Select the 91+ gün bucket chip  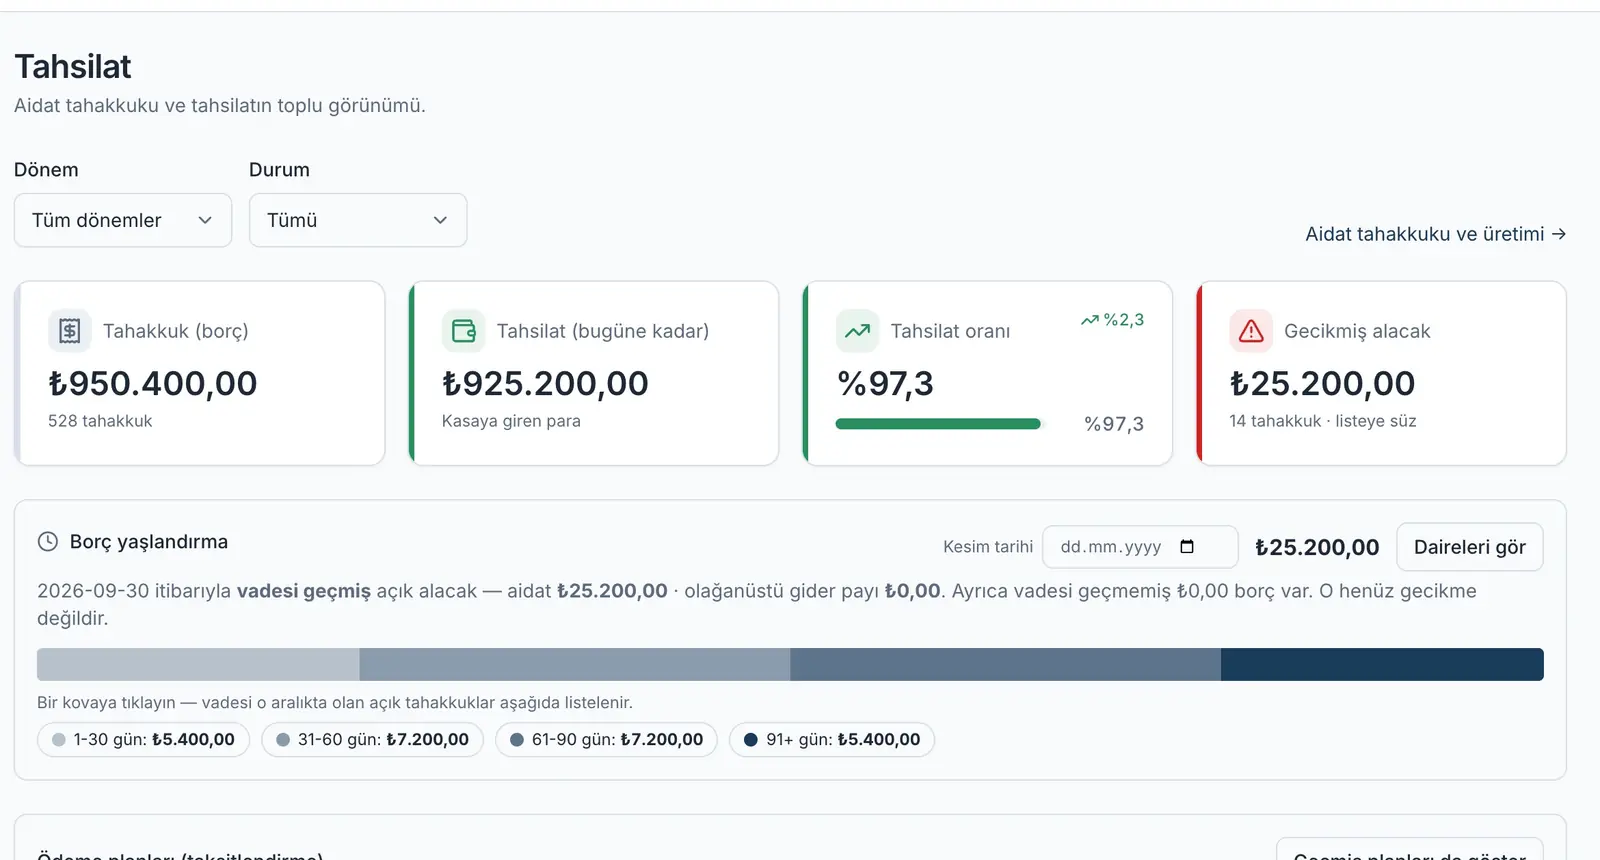tap(832, 740)
